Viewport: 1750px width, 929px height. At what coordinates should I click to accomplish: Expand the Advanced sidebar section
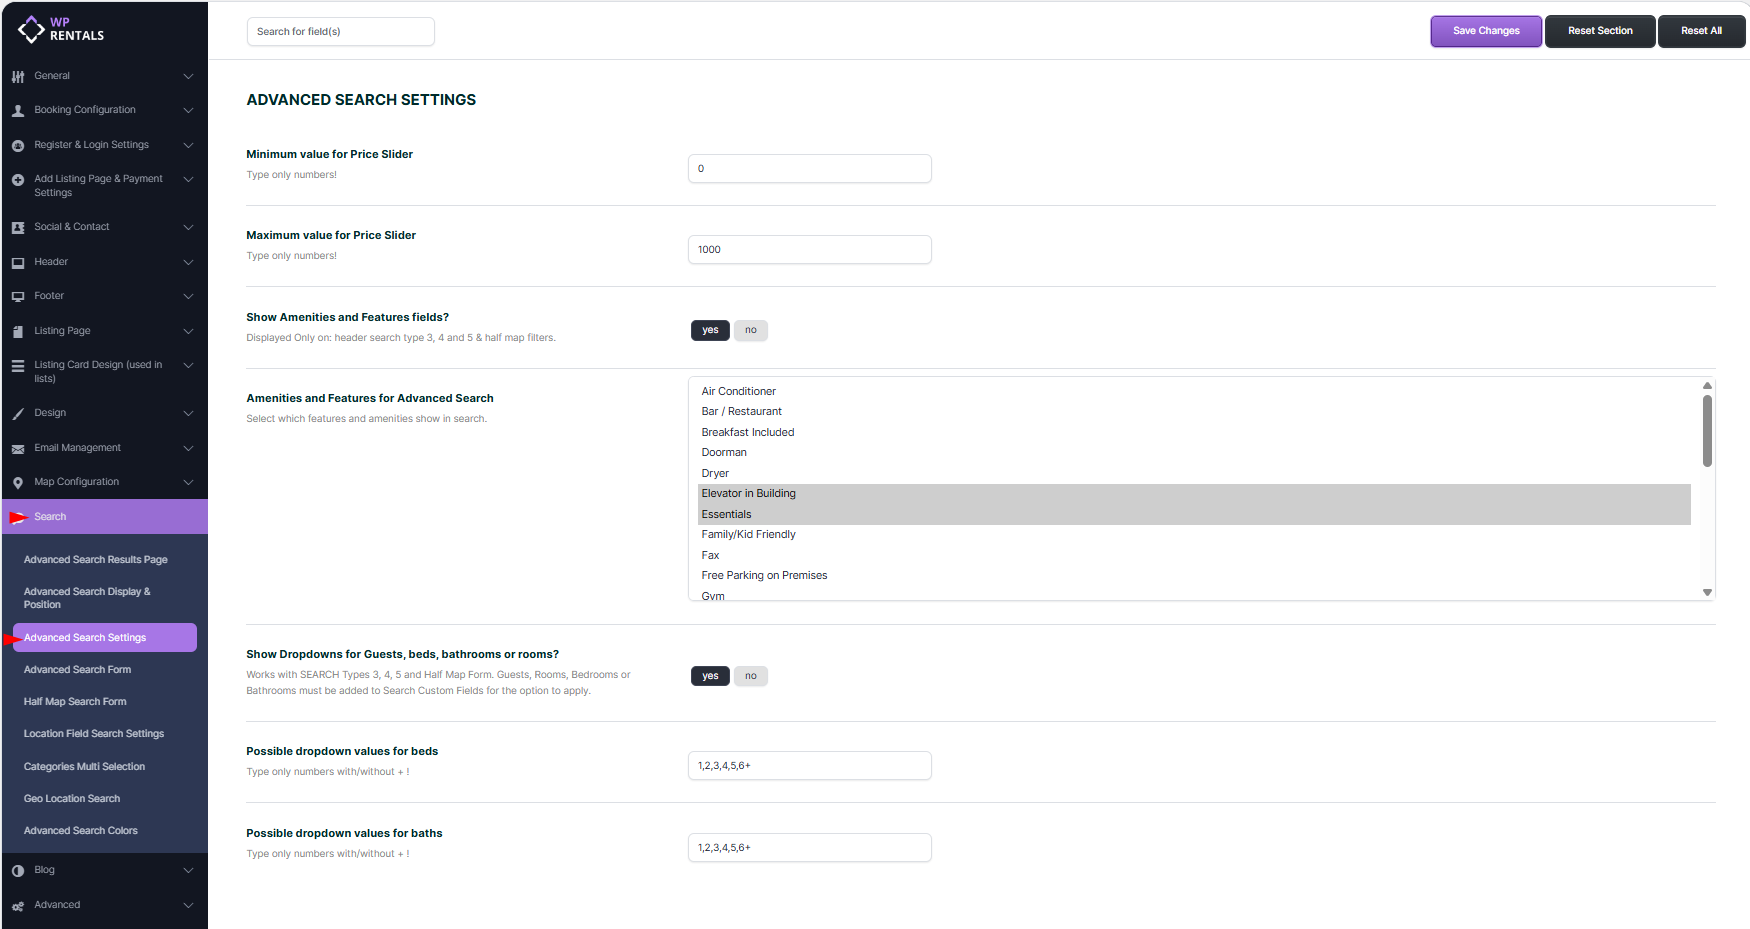point(188,905)
